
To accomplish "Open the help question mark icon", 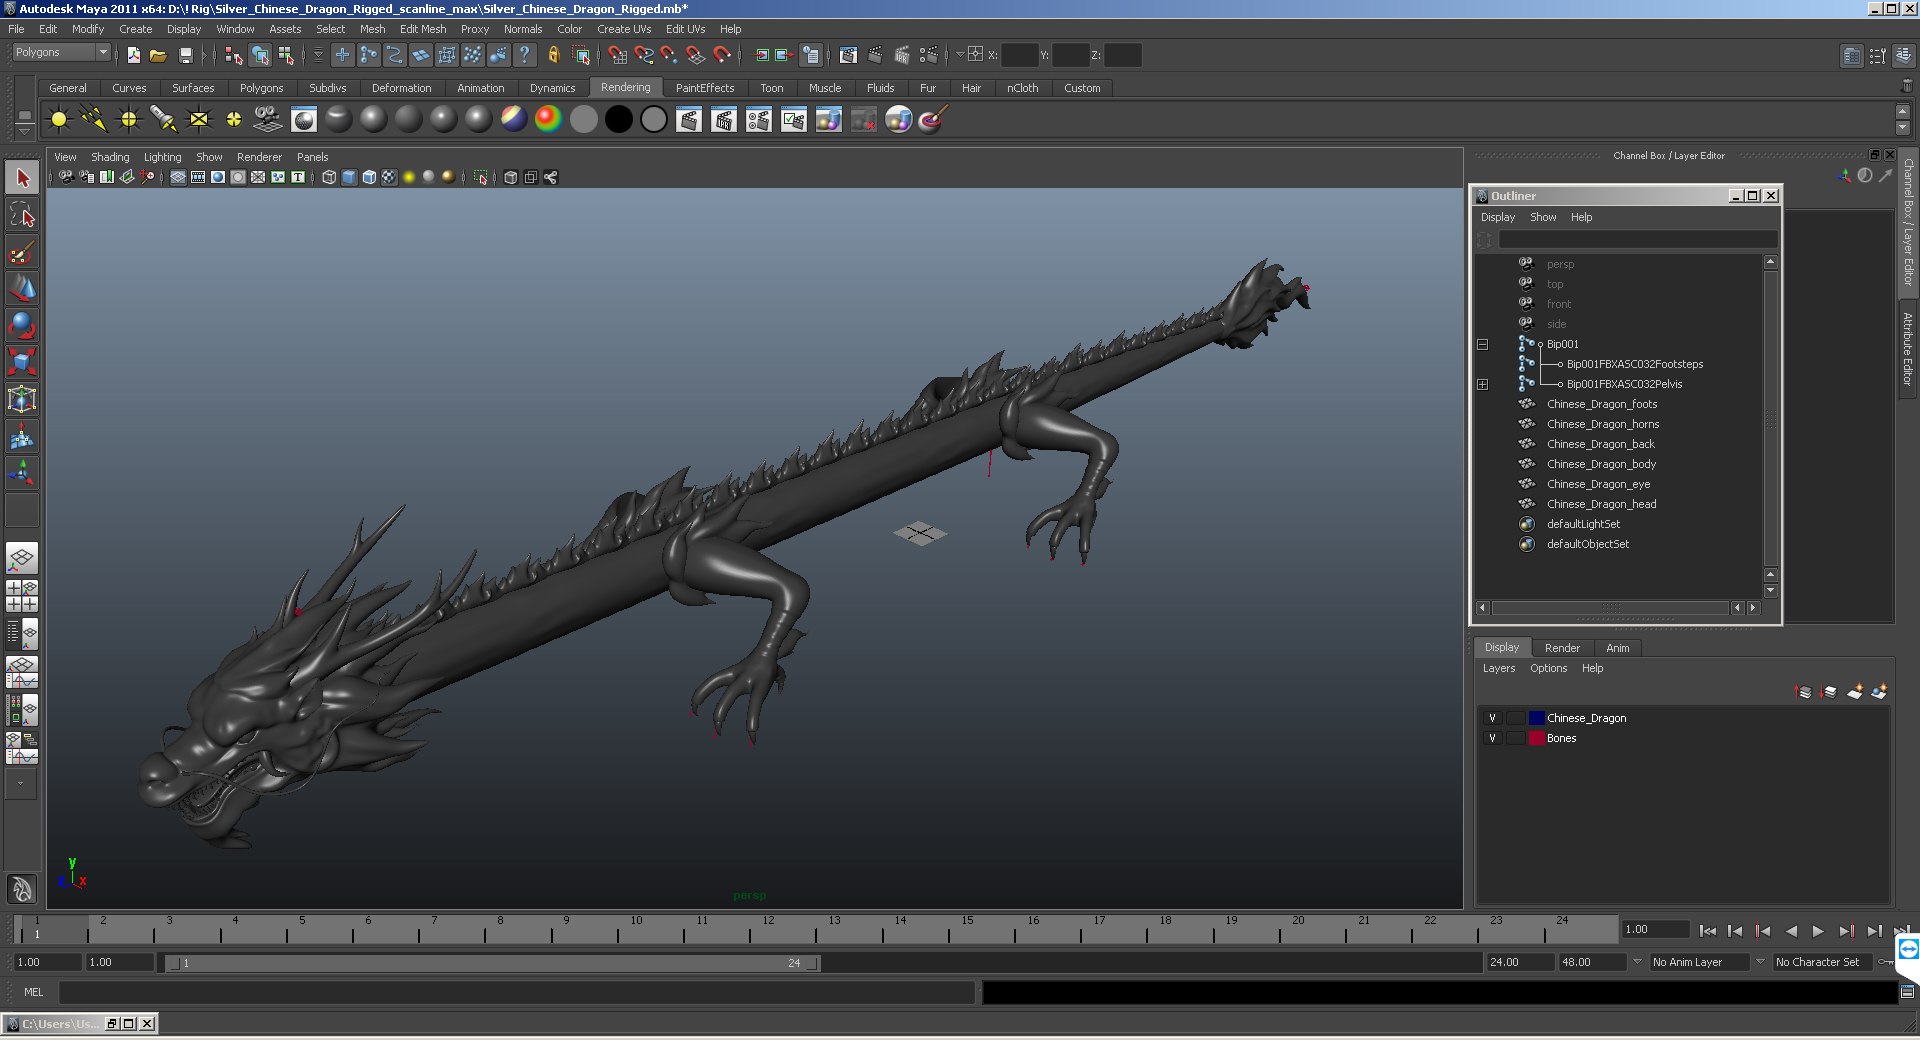I will (x=525, y=55).
